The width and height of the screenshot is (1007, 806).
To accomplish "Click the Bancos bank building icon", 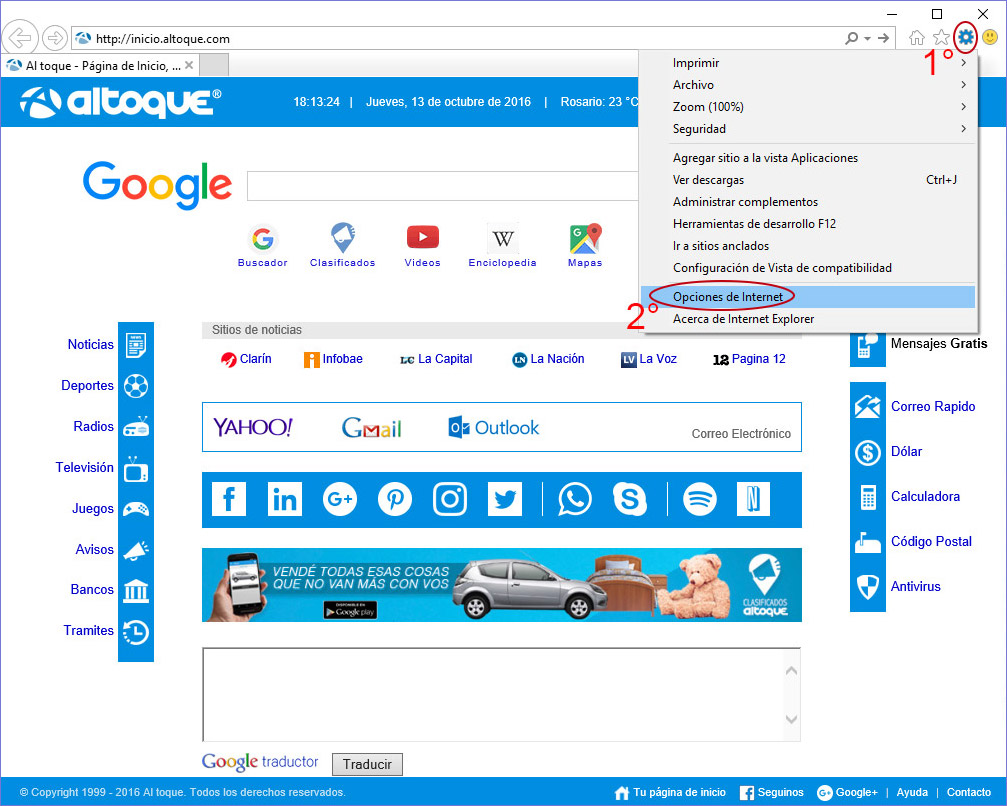I will pyautogui.click(x=136, y=590).
